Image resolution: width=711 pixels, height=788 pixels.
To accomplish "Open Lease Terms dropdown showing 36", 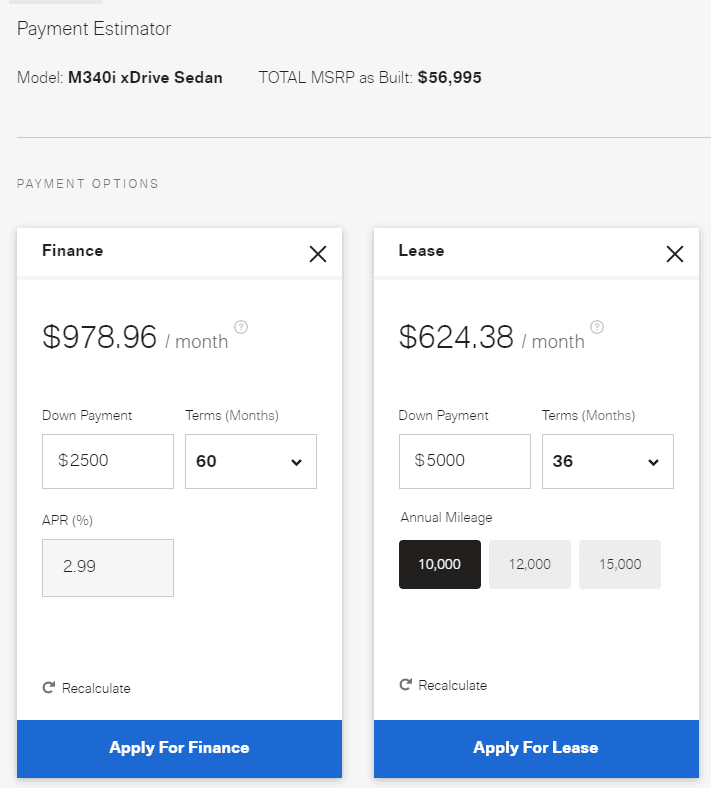I will 607,461.
